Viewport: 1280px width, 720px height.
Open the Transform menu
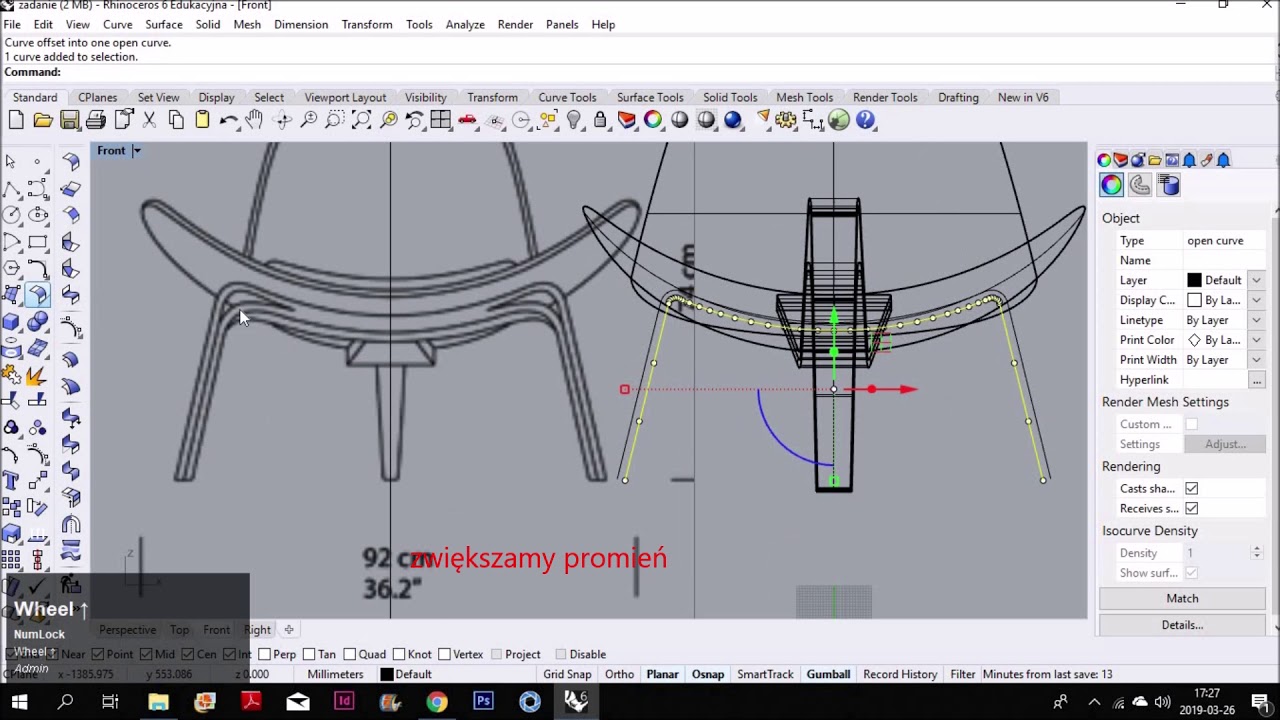pos(367,24)
